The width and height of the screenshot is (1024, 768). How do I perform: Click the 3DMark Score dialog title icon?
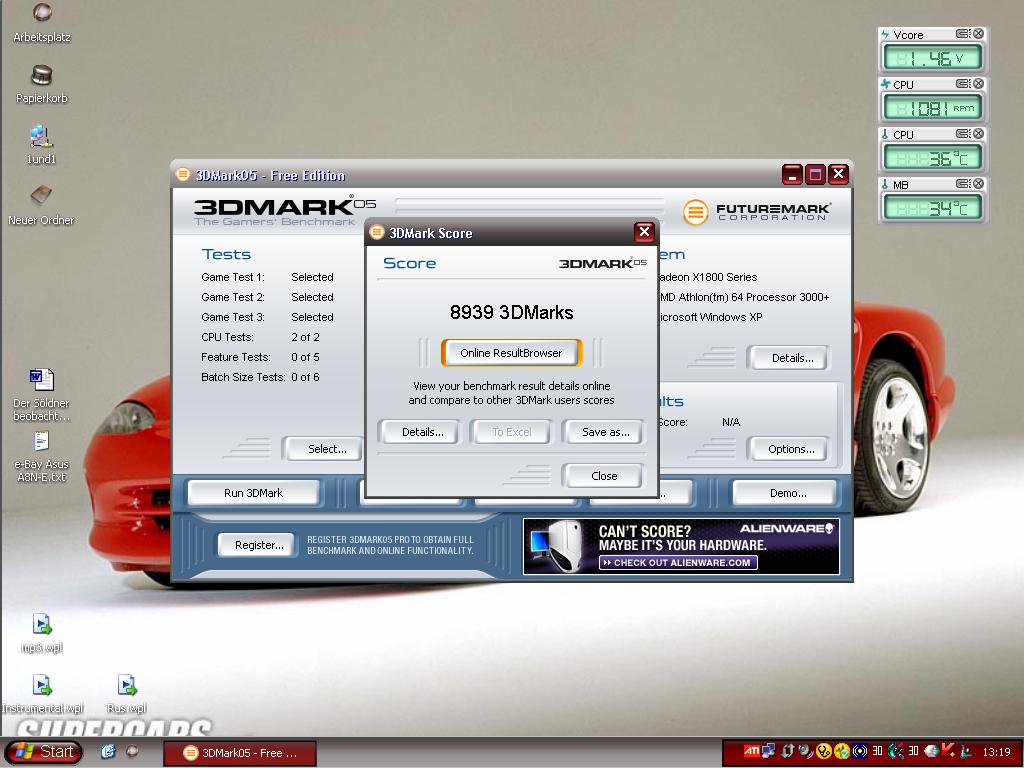tap(377, 232)
